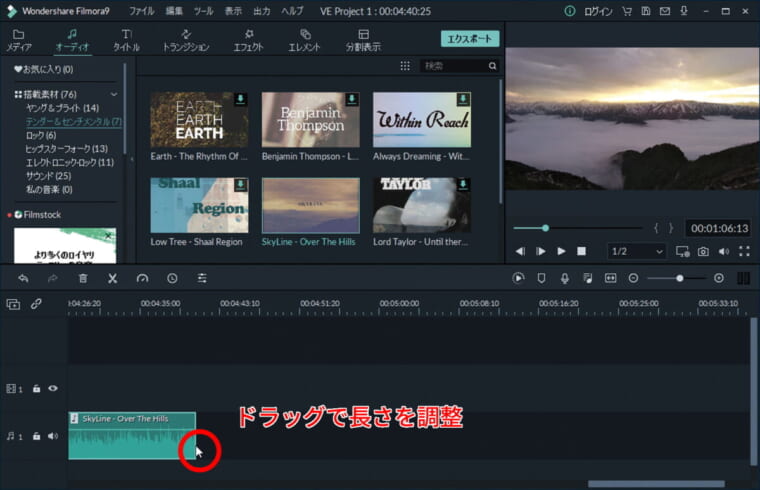
Task: Delete the selected clip with trash icon
Action: click(x=83, y=278)
